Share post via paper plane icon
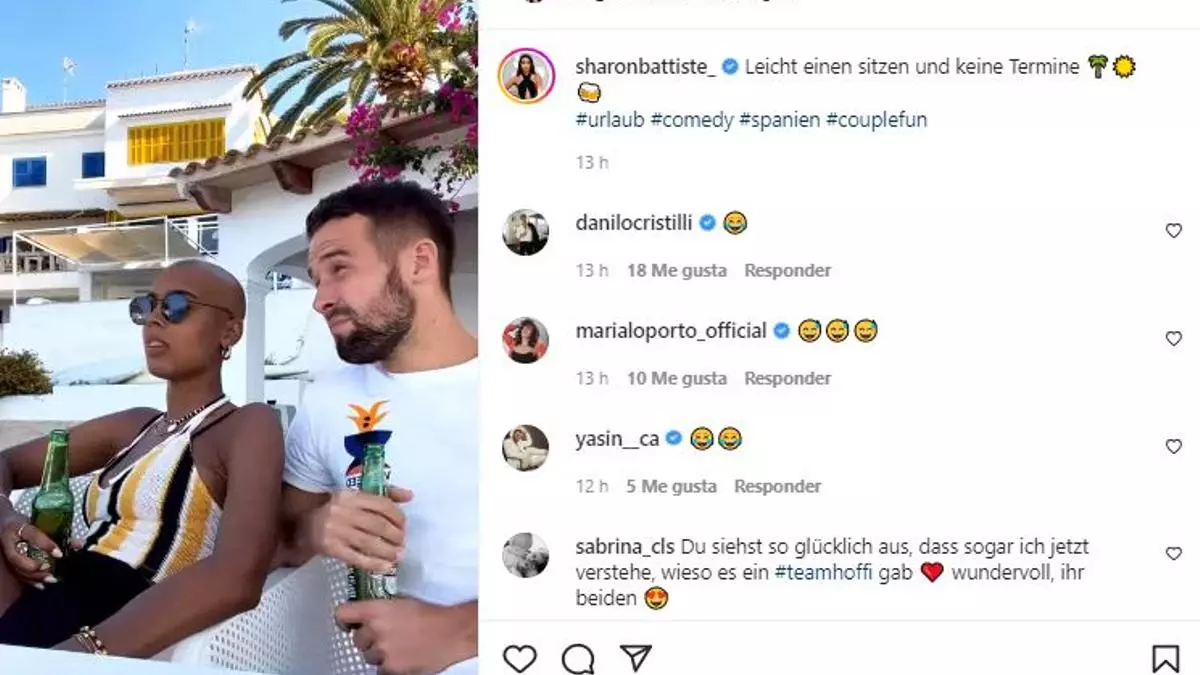 tap(636, 658)
